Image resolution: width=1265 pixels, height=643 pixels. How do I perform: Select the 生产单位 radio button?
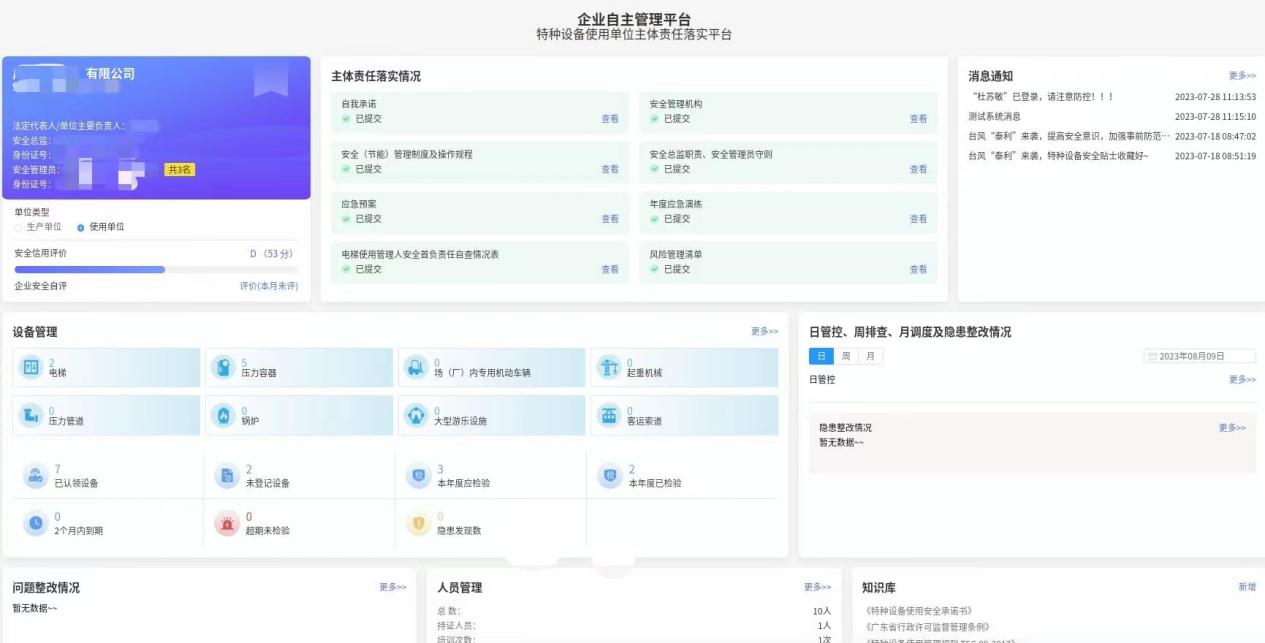coord(18,227)
